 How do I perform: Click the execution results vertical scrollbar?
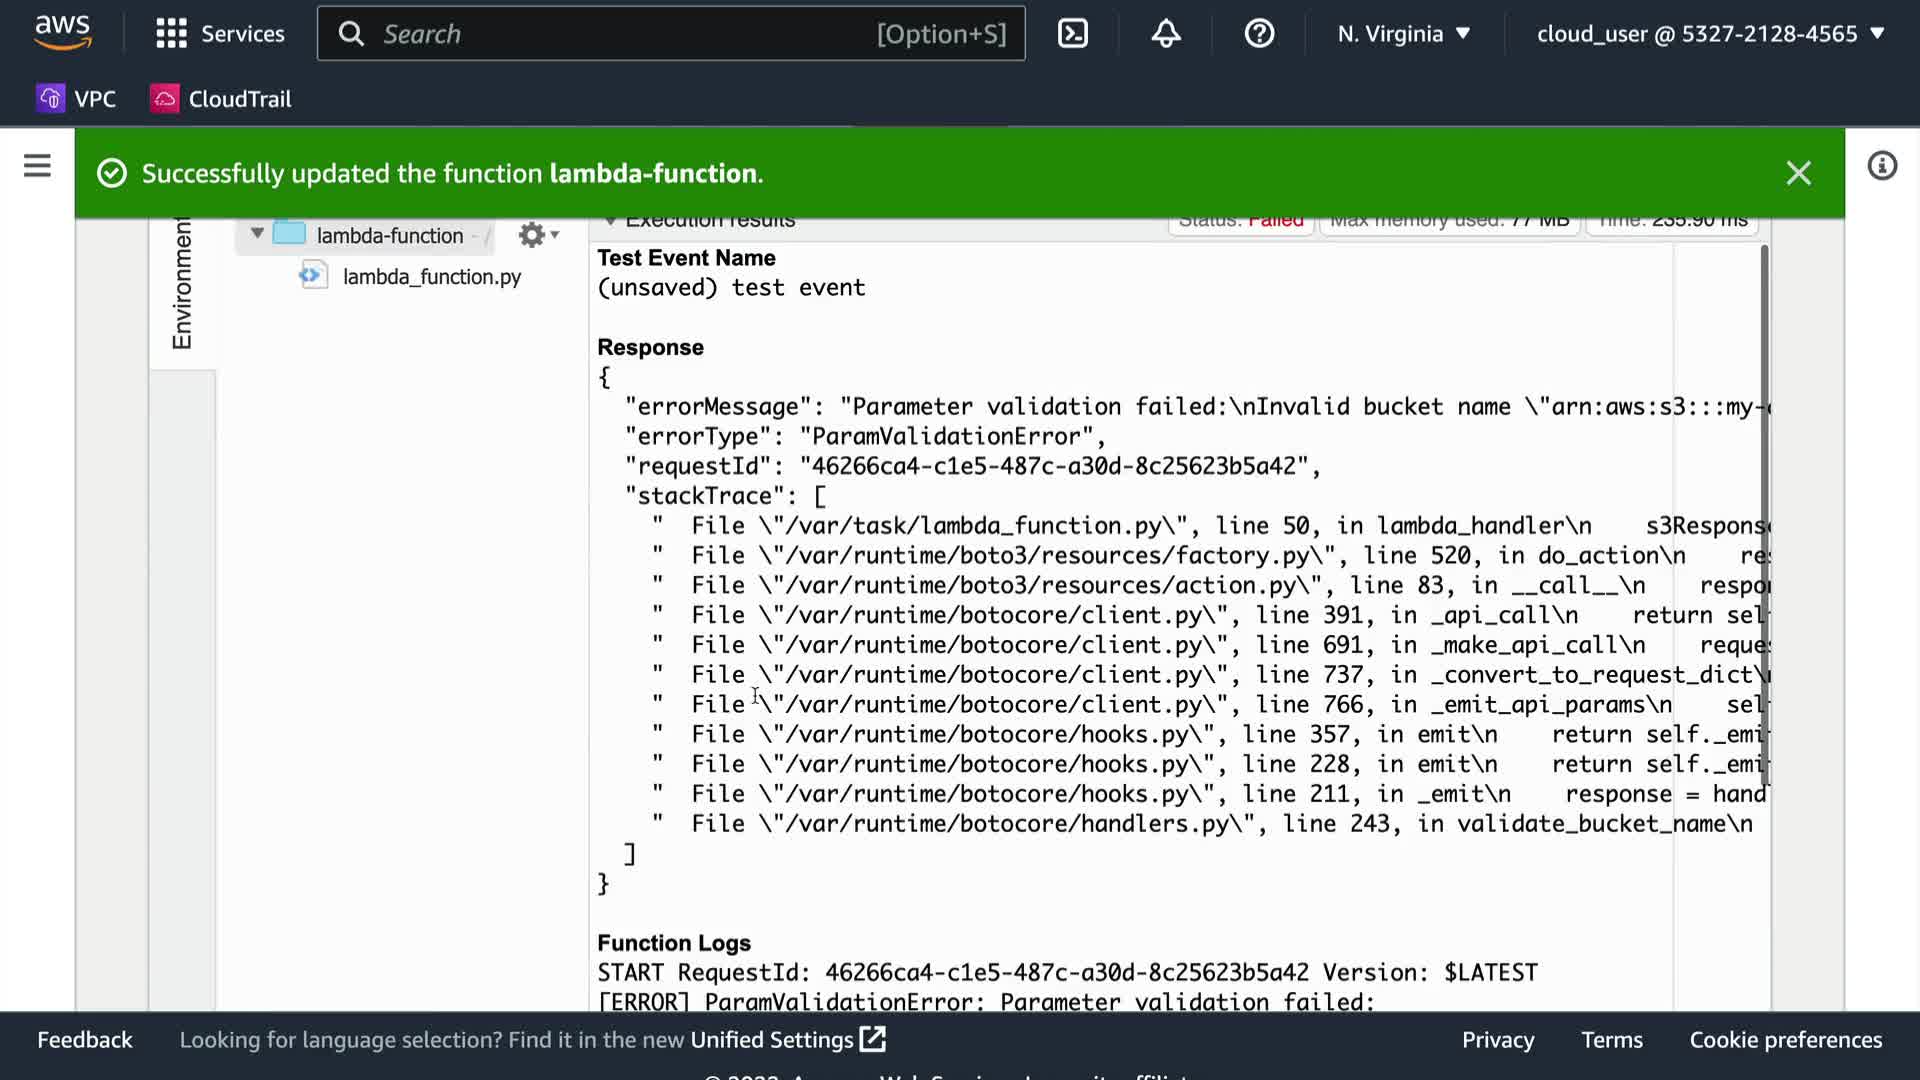pos(1764,514)
